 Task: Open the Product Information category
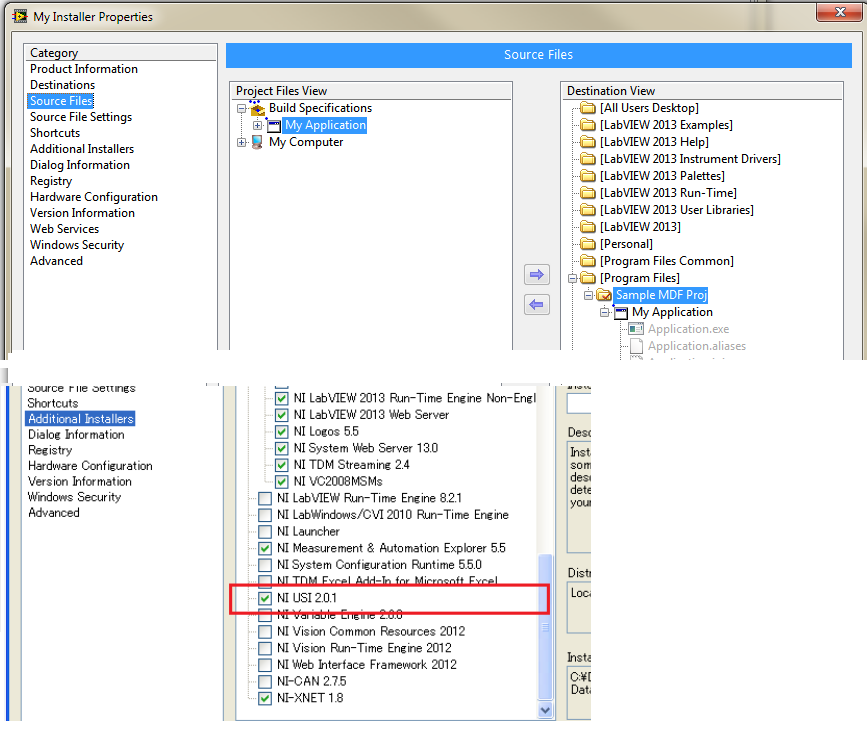pyautogui.click(x=84, y=69)
